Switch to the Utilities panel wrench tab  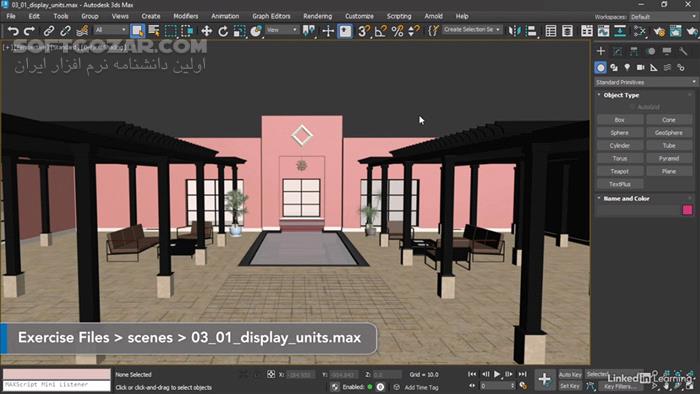point(683,51)
